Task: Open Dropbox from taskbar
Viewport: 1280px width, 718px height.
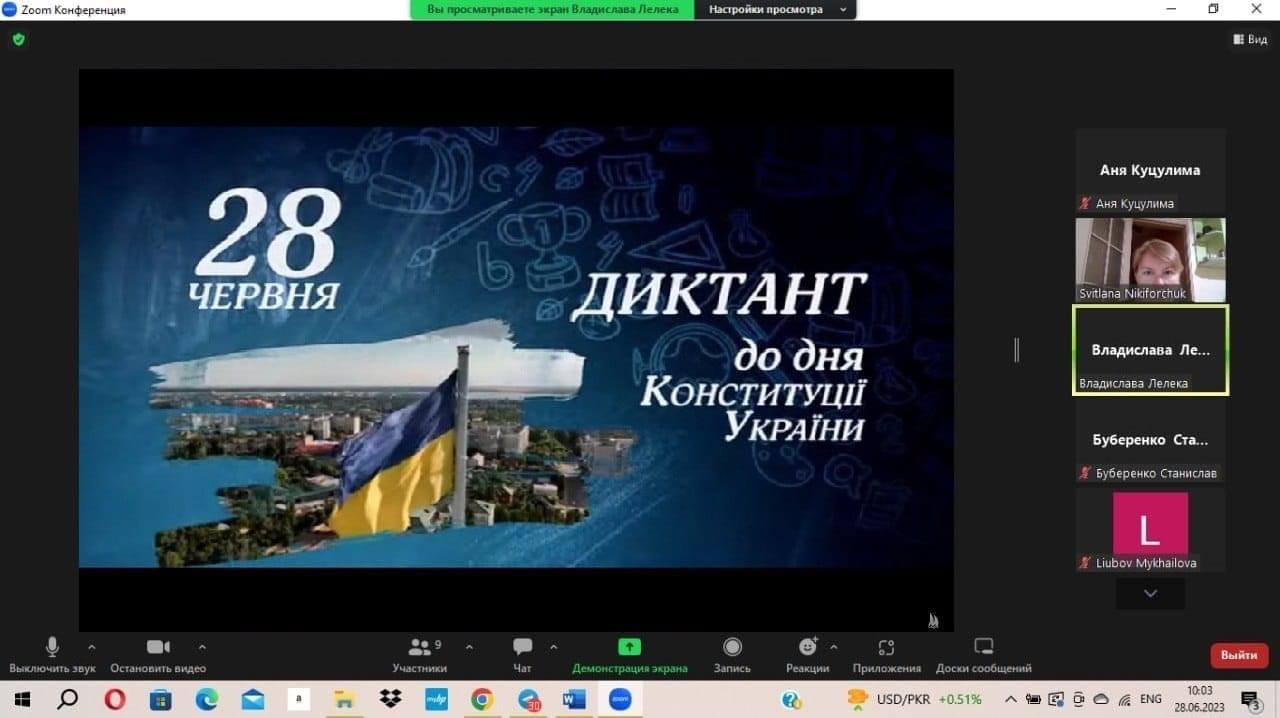Action: 390,699
